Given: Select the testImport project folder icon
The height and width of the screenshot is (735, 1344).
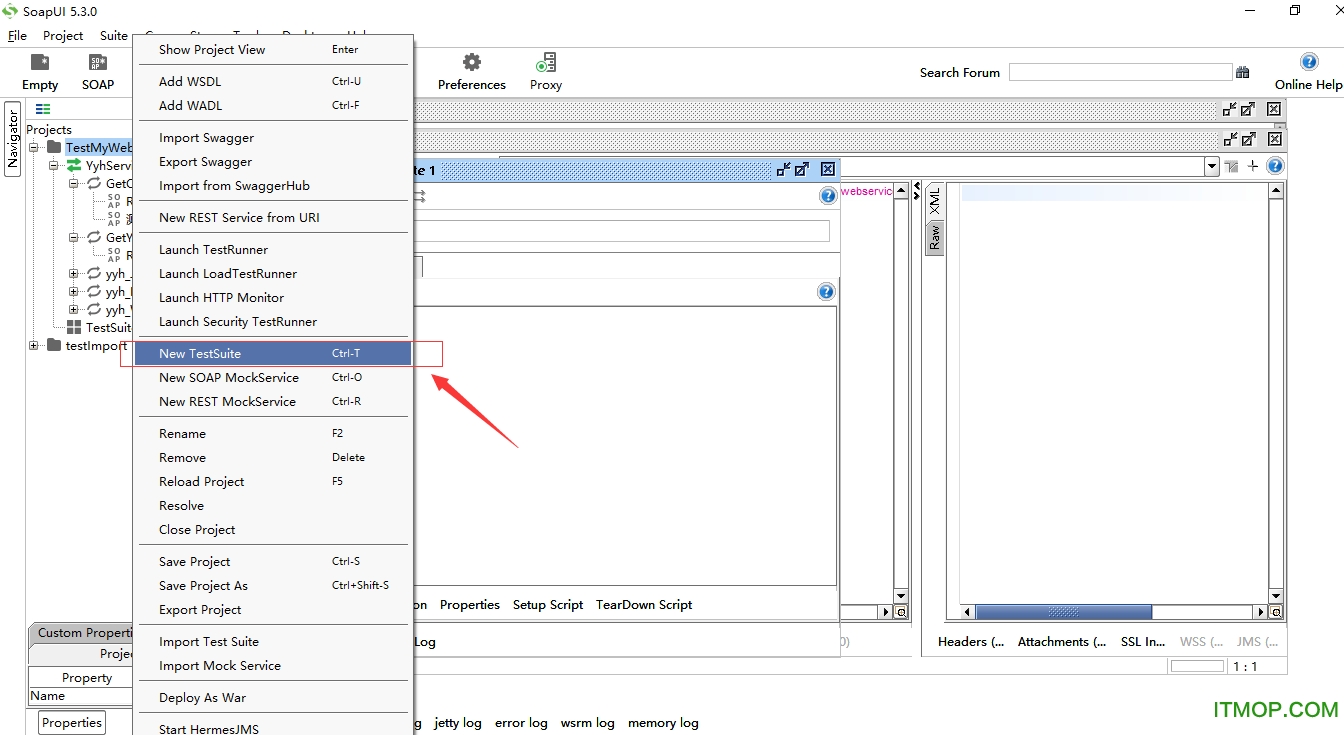Looking at the screenshot, I should pyautogui.click(x=54, y=345).
